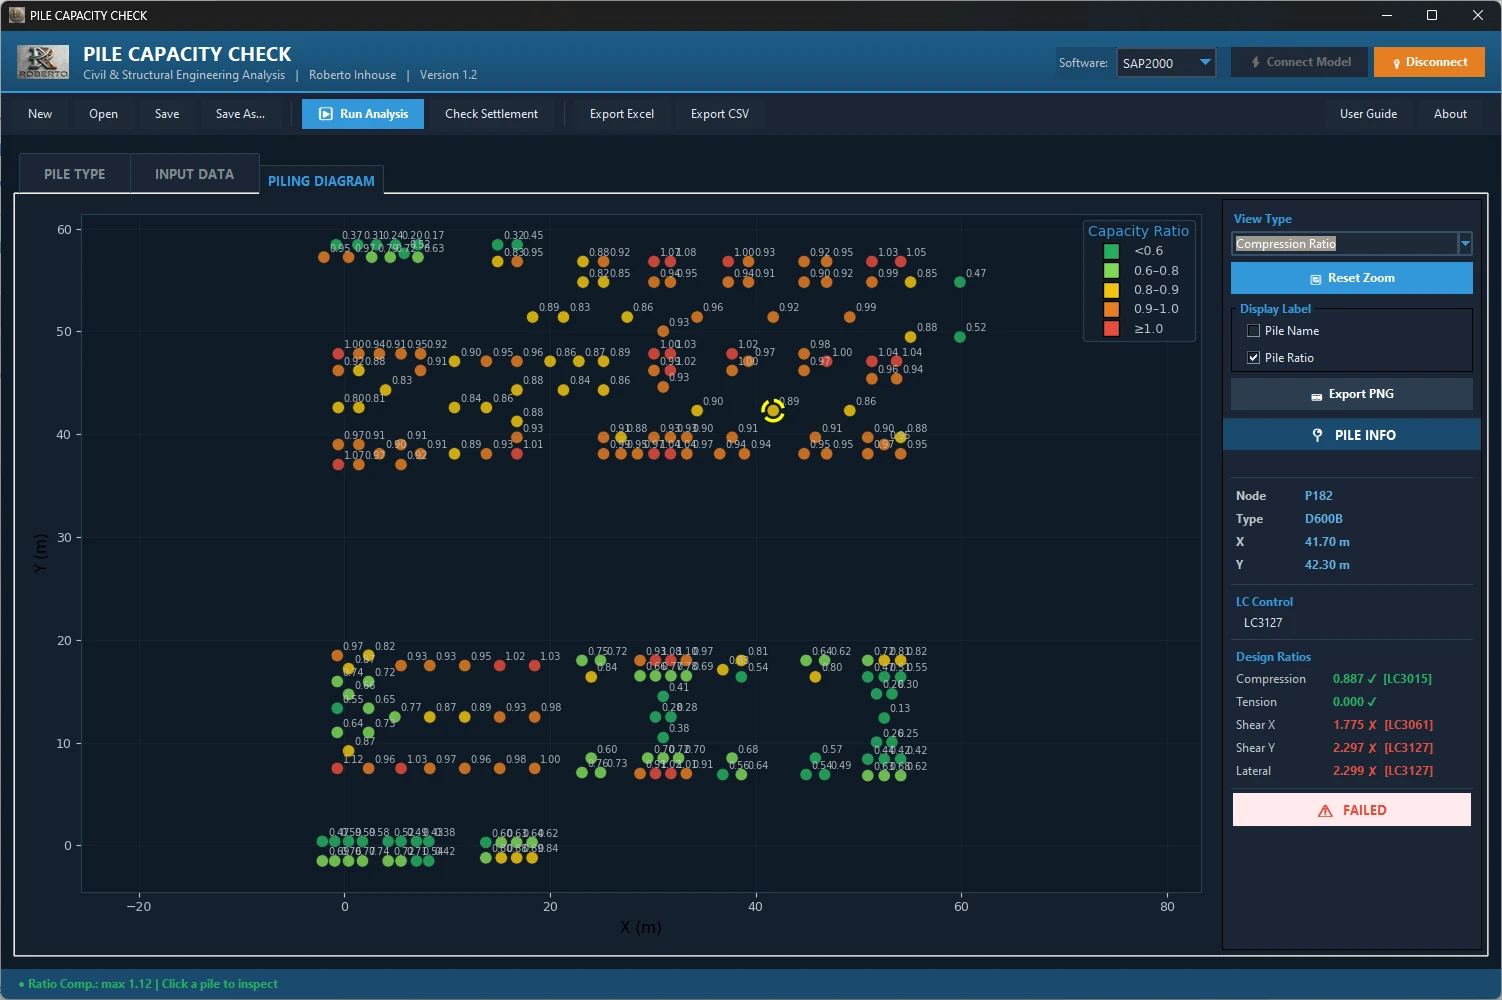The height and width of the screenshot is (1000, 1502).
Task: Click the Export PNG button
Action: [x=1352, y=394]
